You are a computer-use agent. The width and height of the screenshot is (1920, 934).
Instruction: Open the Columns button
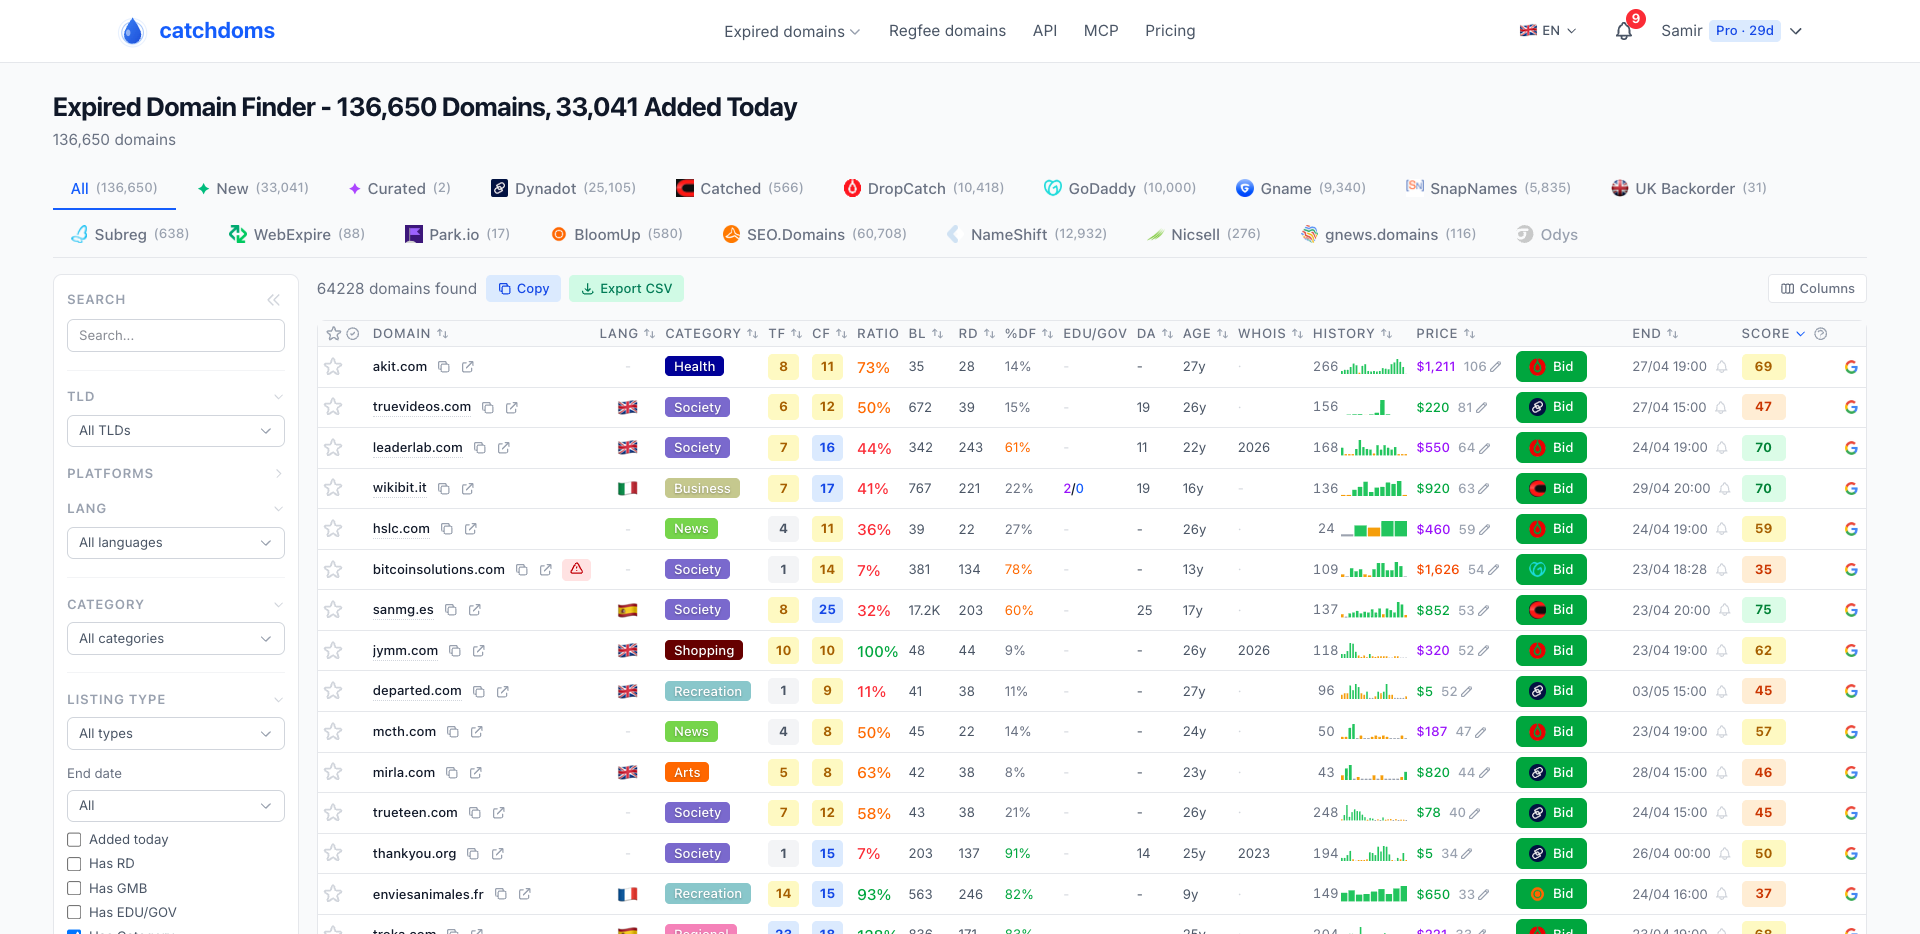click(x=1817, y=289)
